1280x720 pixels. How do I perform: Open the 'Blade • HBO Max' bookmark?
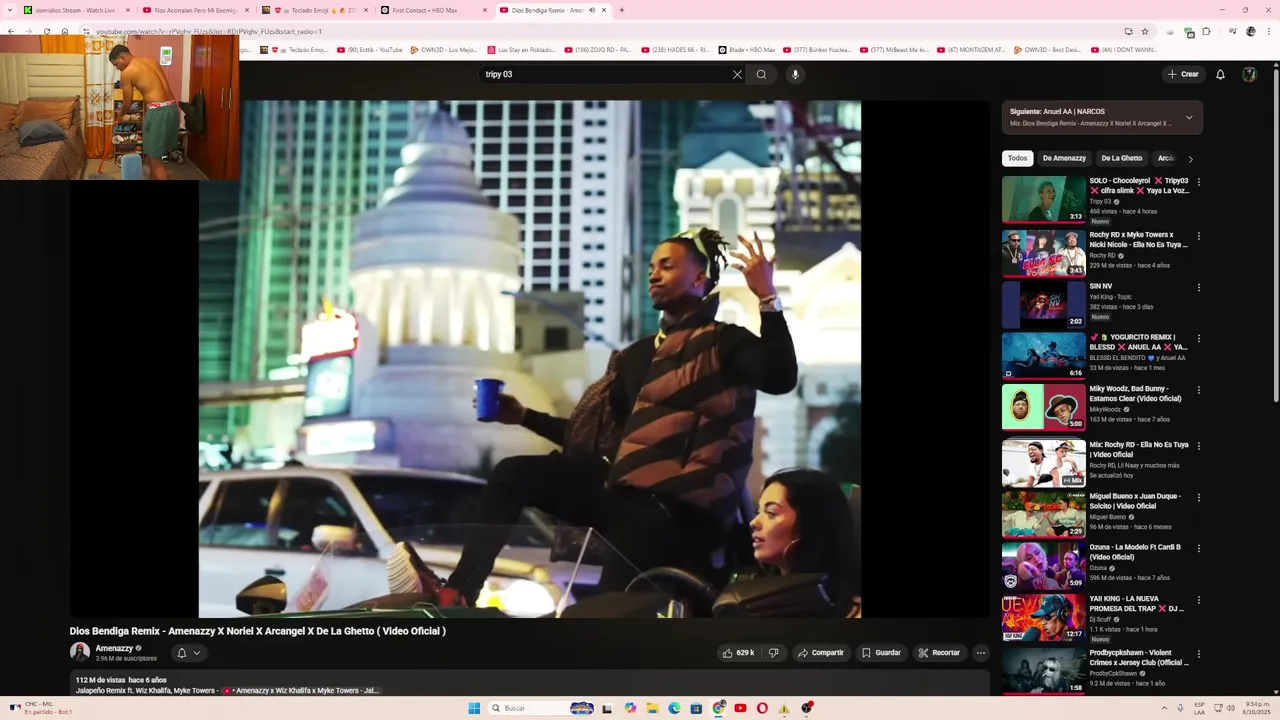[747, 50]
